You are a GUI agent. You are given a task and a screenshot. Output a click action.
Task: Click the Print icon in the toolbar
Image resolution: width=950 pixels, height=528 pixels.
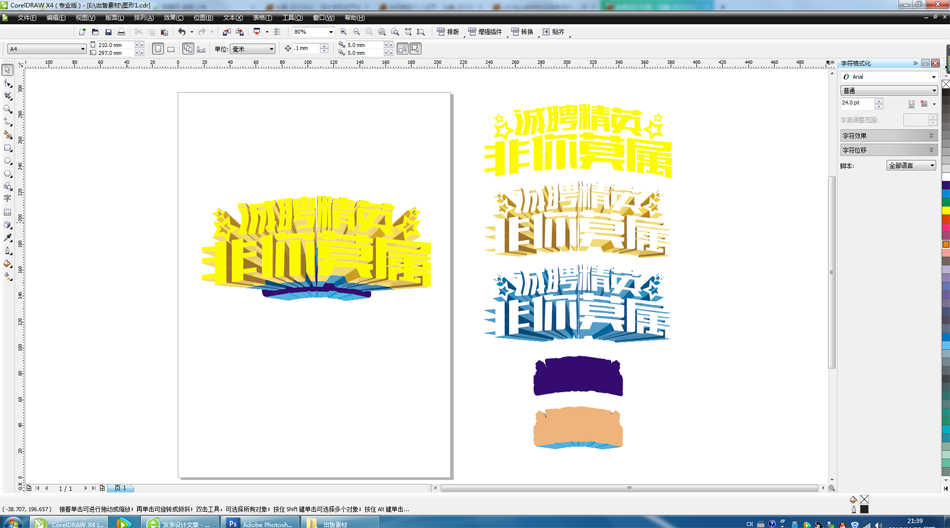click(121, 32)
